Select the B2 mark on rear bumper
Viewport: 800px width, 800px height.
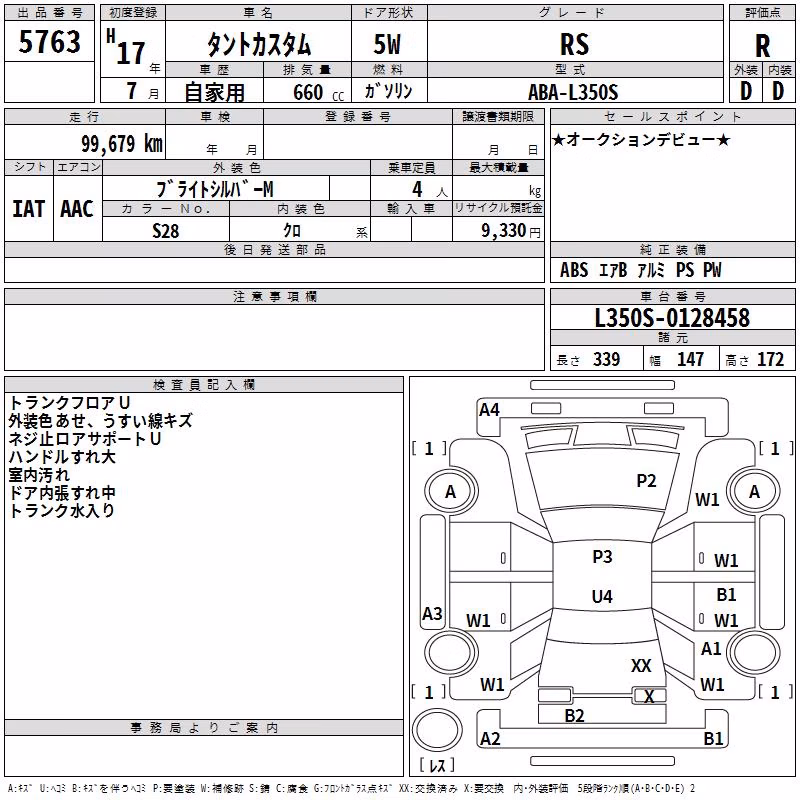click(574, 716)
